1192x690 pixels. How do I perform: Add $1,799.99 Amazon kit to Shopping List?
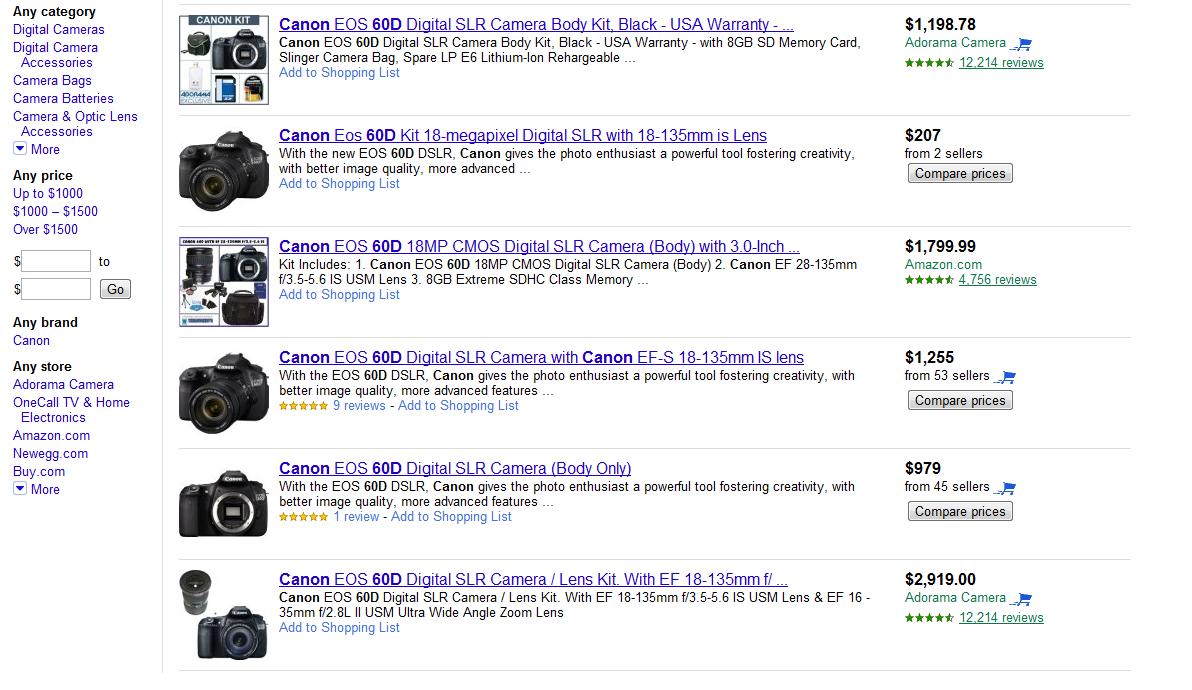339,295
